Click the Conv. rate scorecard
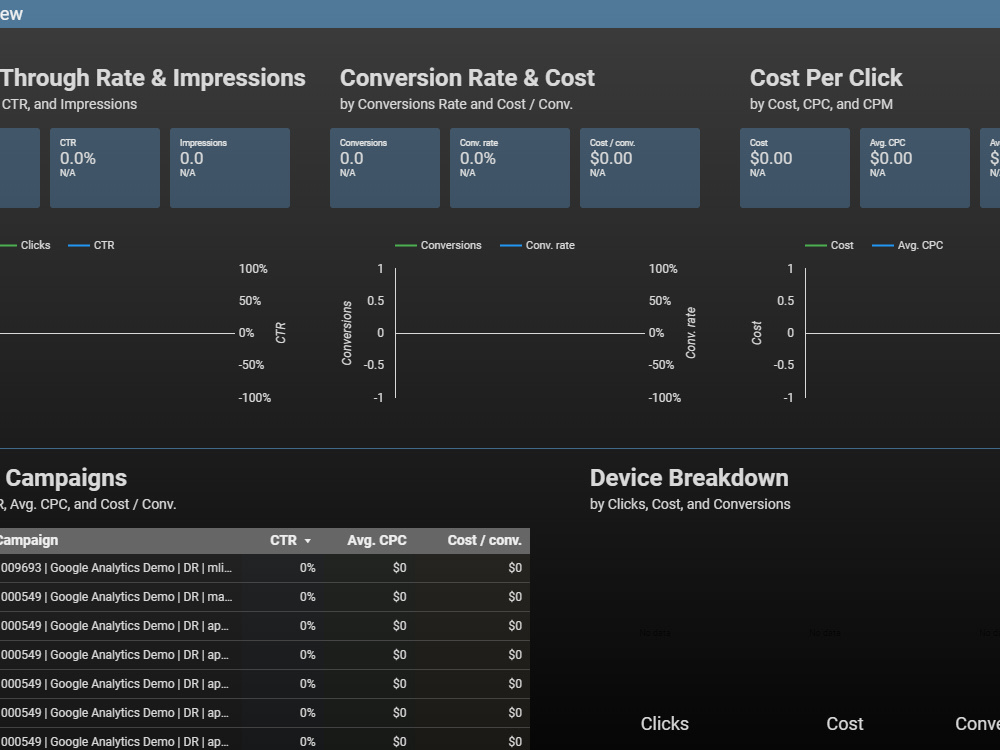This screenshot has height=750, width=1000. (x=510, y=168)
